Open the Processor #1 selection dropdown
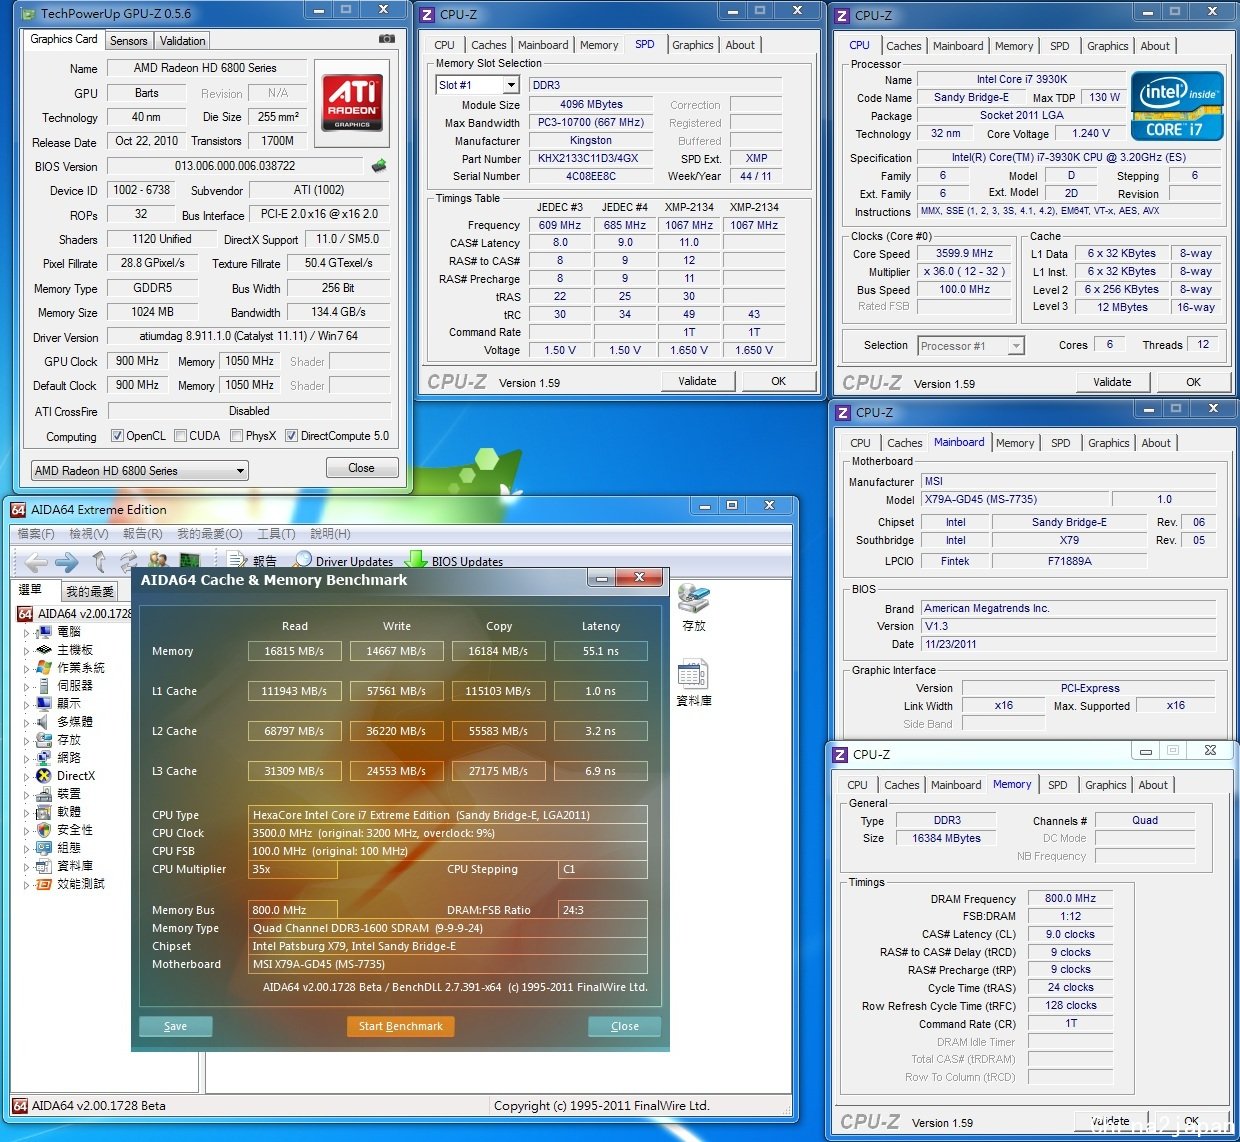This screenshot has height=1142, width=1240. click(971, 346)
